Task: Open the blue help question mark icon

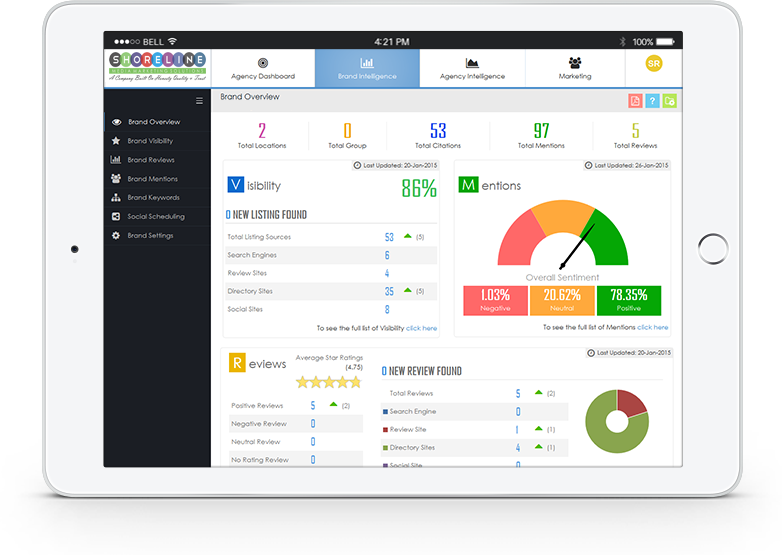Action: tap(651, 101)
